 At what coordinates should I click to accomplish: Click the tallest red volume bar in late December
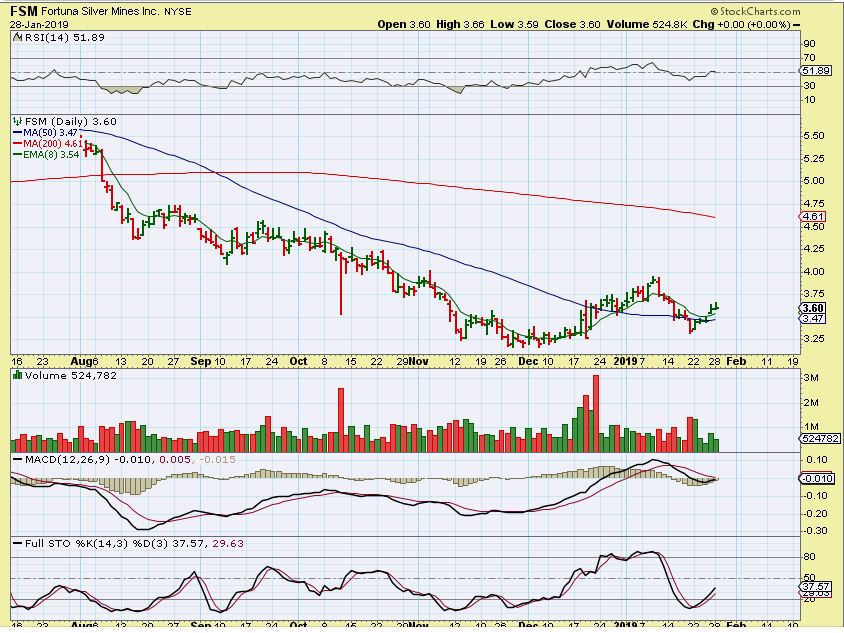[x=596, y=413]
